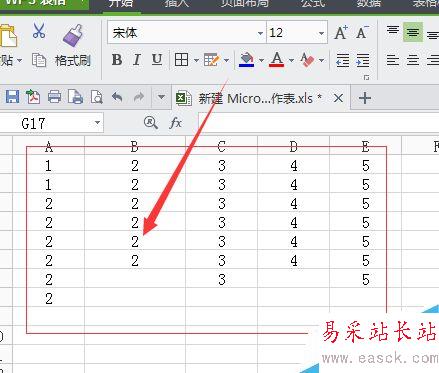Apply cell borders icon
Viewport: 439px width, 373px height.
pyautogui.click(x=181, y=60)
